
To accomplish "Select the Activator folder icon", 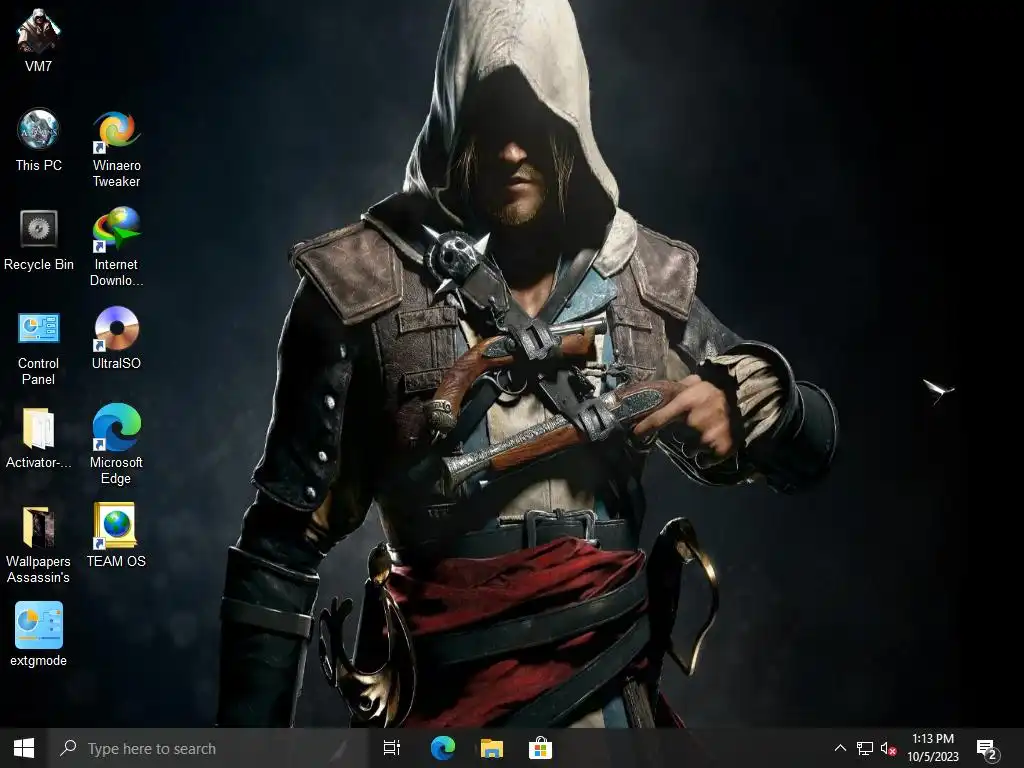I will 39,438.
